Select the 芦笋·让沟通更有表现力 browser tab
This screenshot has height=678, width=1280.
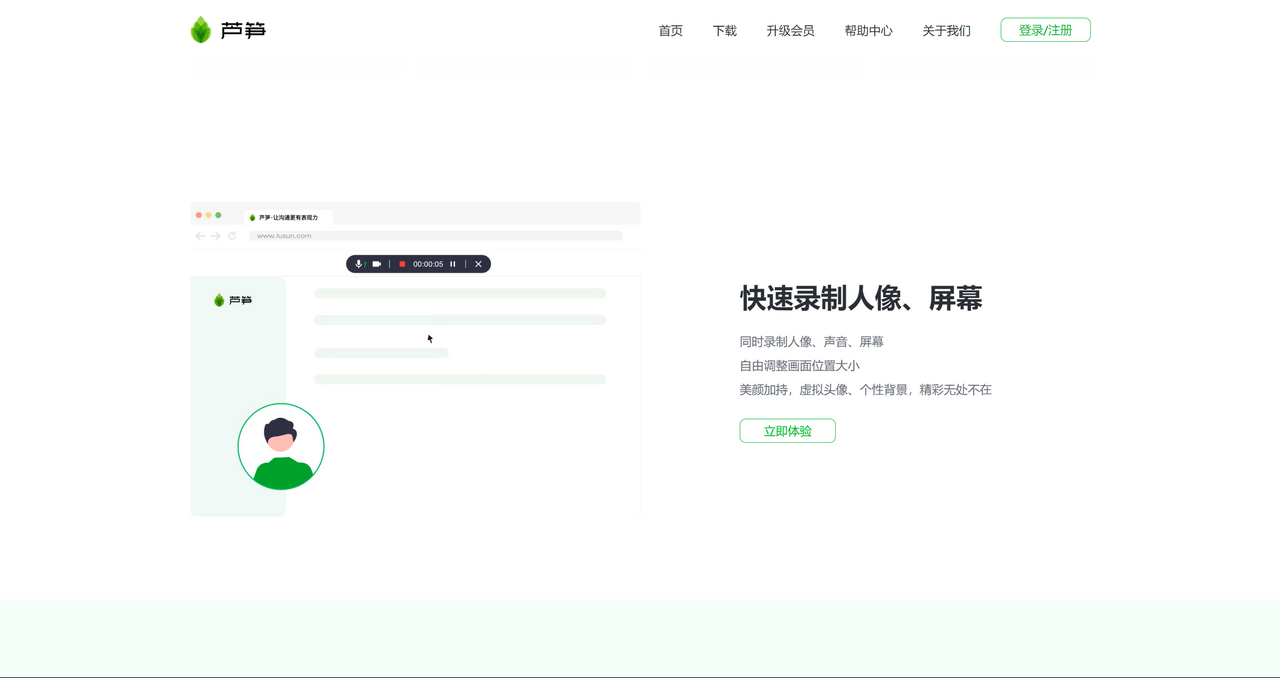click(x=288, y=216)
